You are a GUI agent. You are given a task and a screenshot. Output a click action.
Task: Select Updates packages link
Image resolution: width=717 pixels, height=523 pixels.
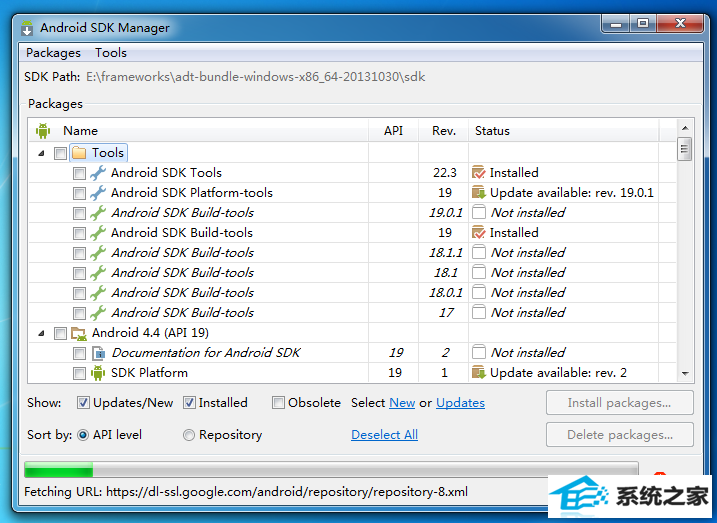pos(460,403)
